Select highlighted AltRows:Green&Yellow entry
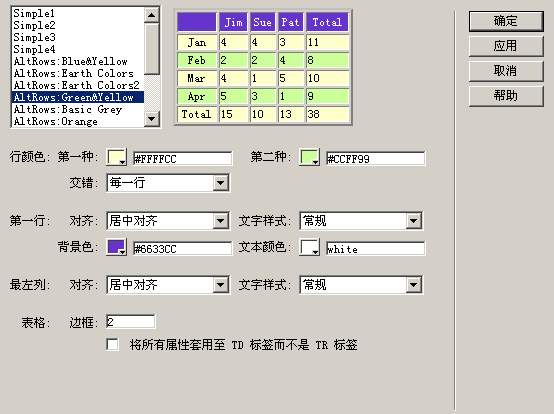Screen dimensions: 554x414 [x=78, y=97]
